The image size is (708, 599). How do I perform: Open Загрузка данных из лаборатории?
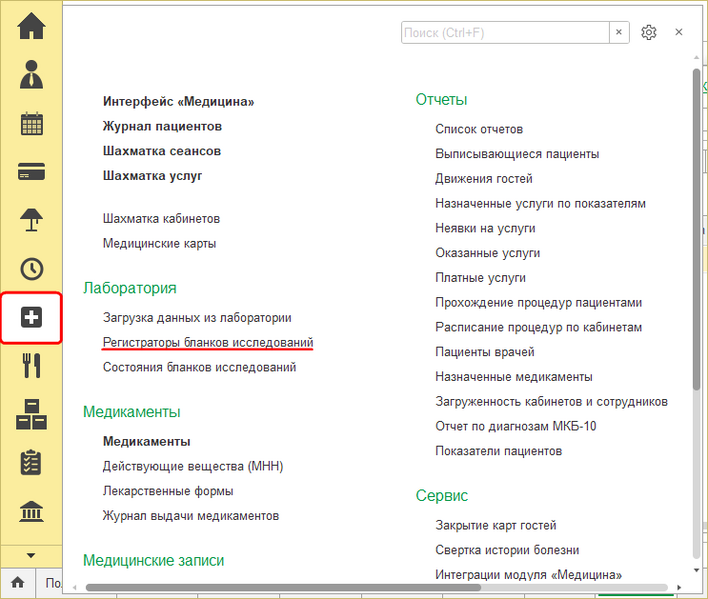197,318
